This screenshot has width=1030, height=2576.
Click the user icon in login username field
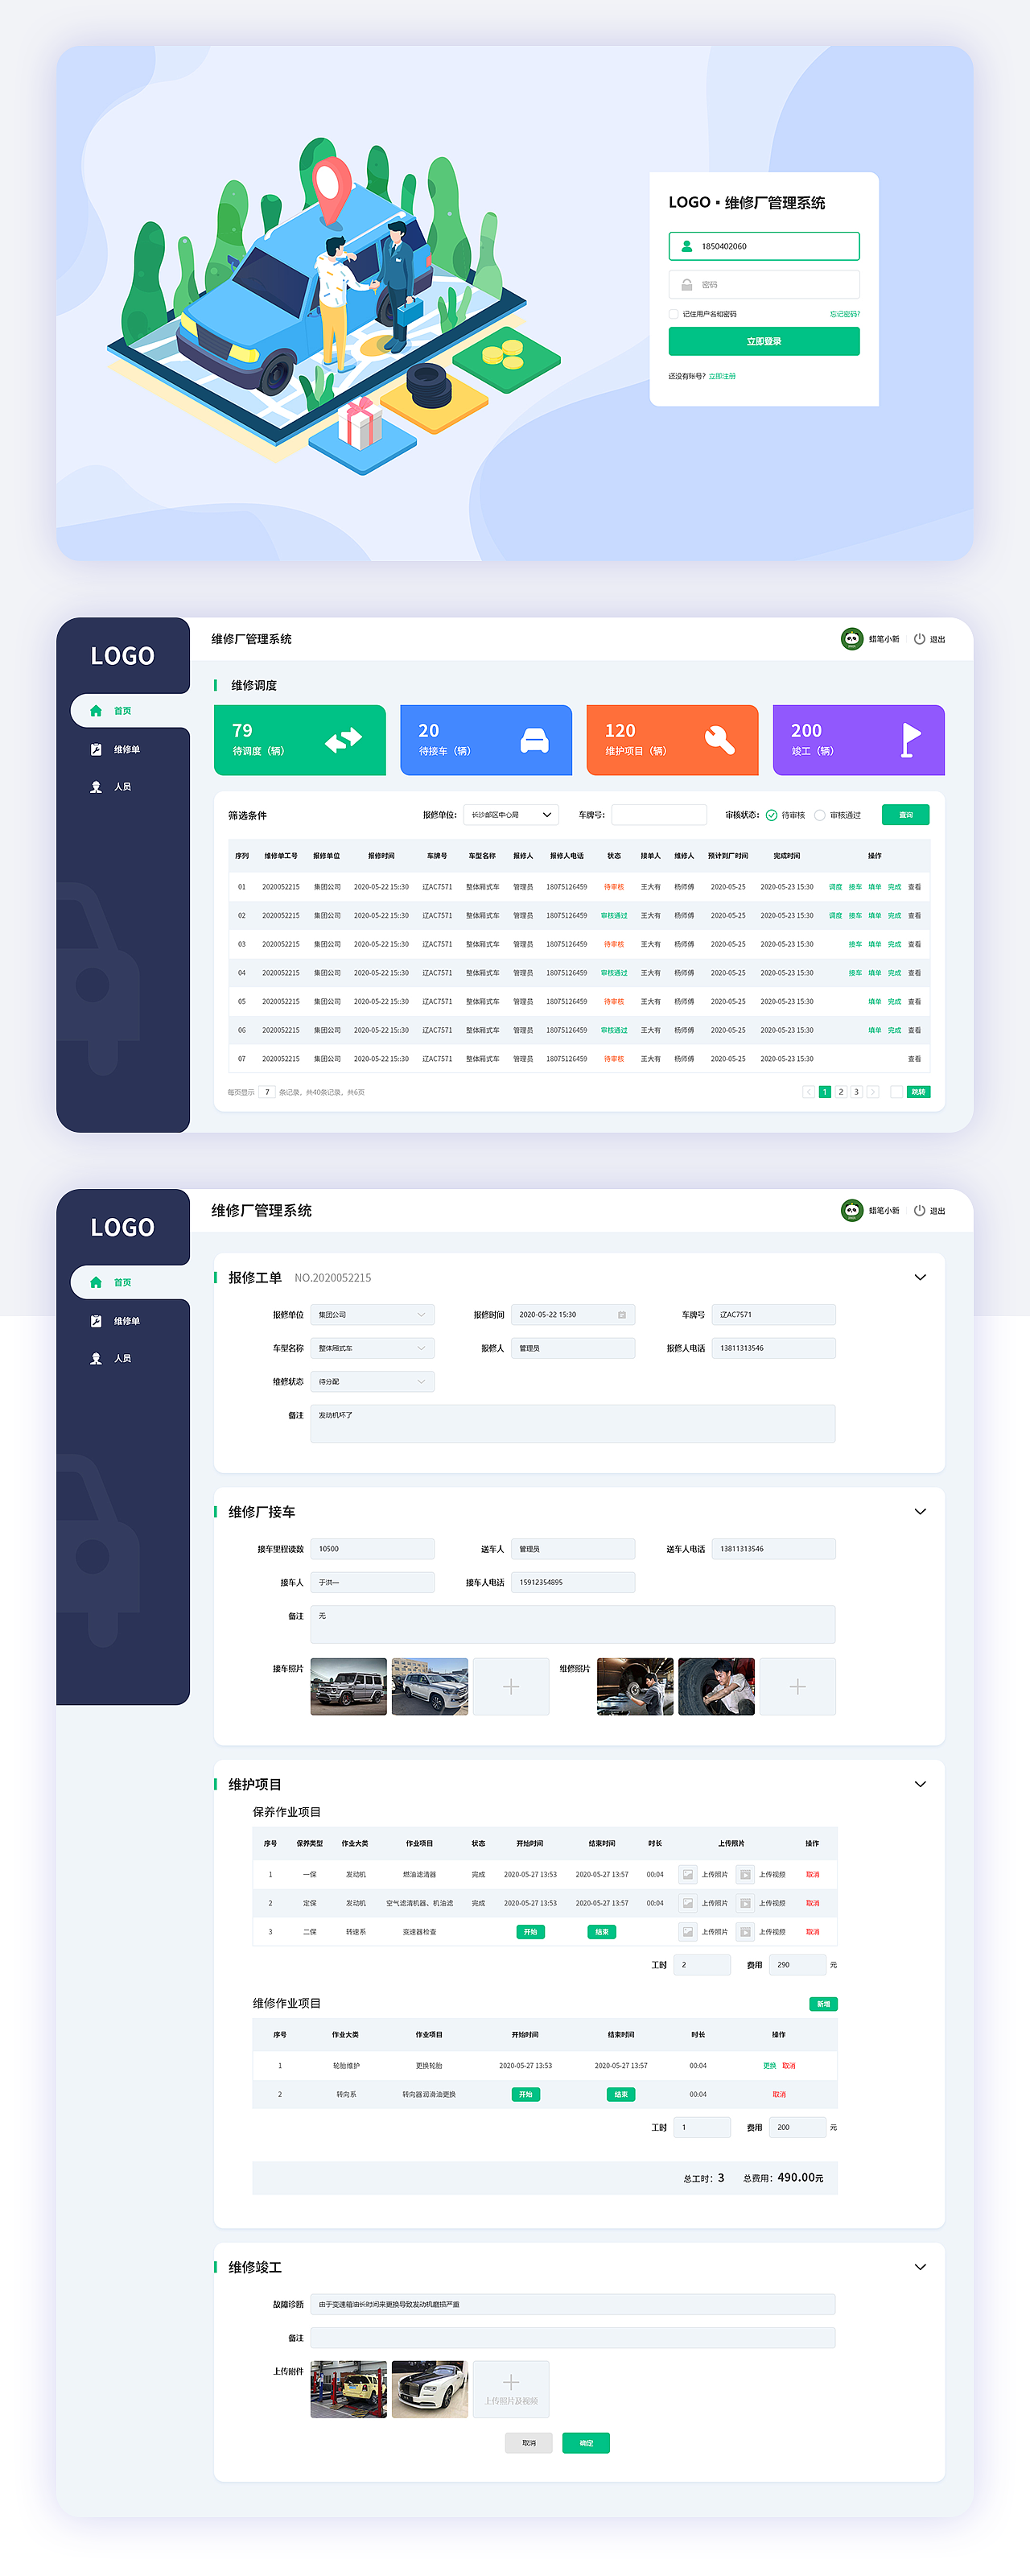coord(686,246)
